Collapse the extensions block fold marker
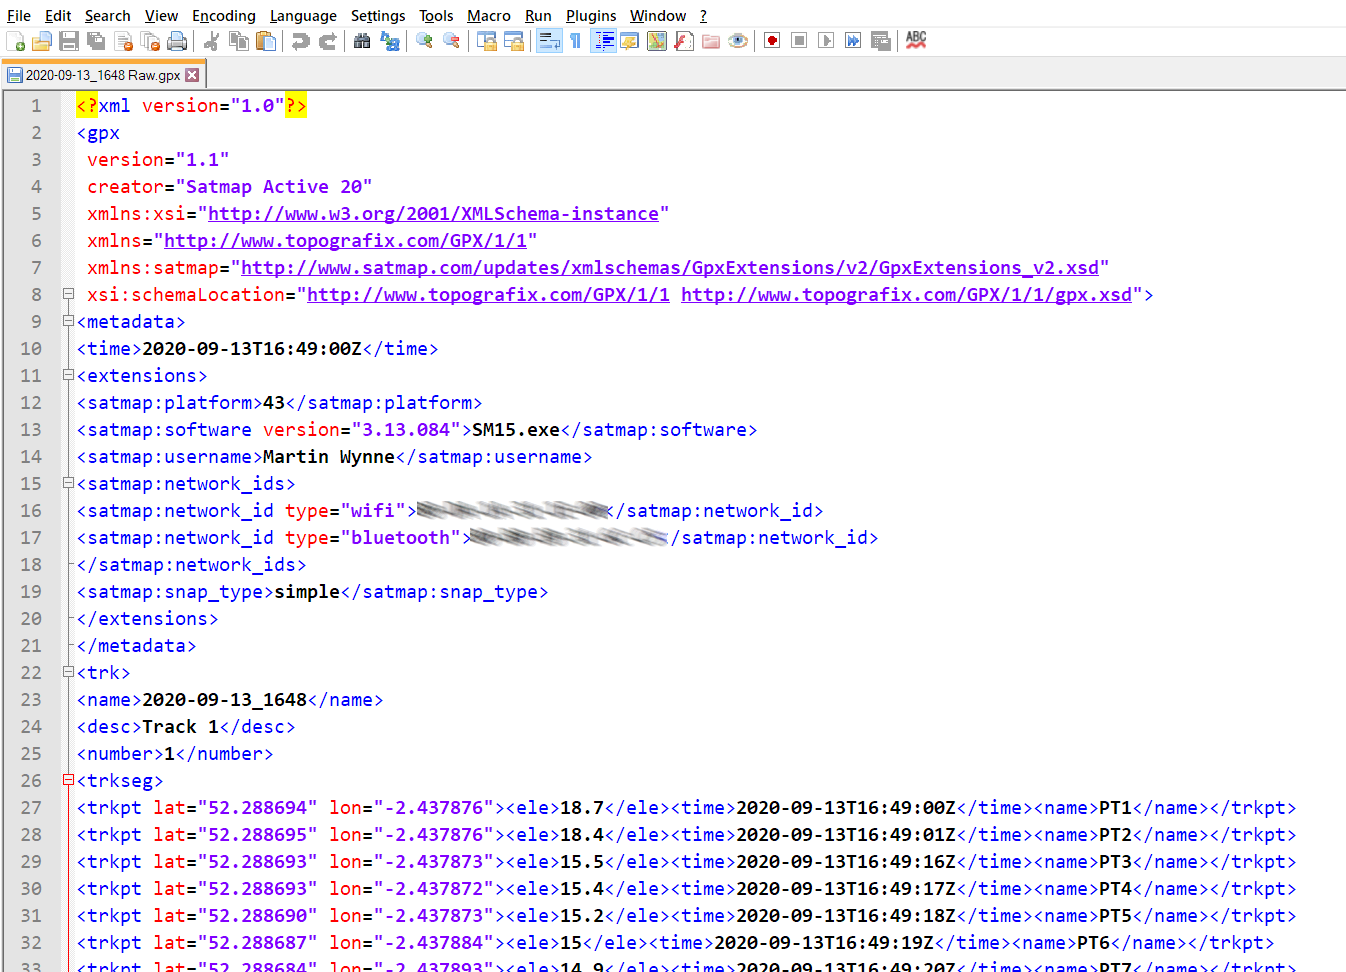This screenshot has height=972, width=1346. tap(68, 375)
